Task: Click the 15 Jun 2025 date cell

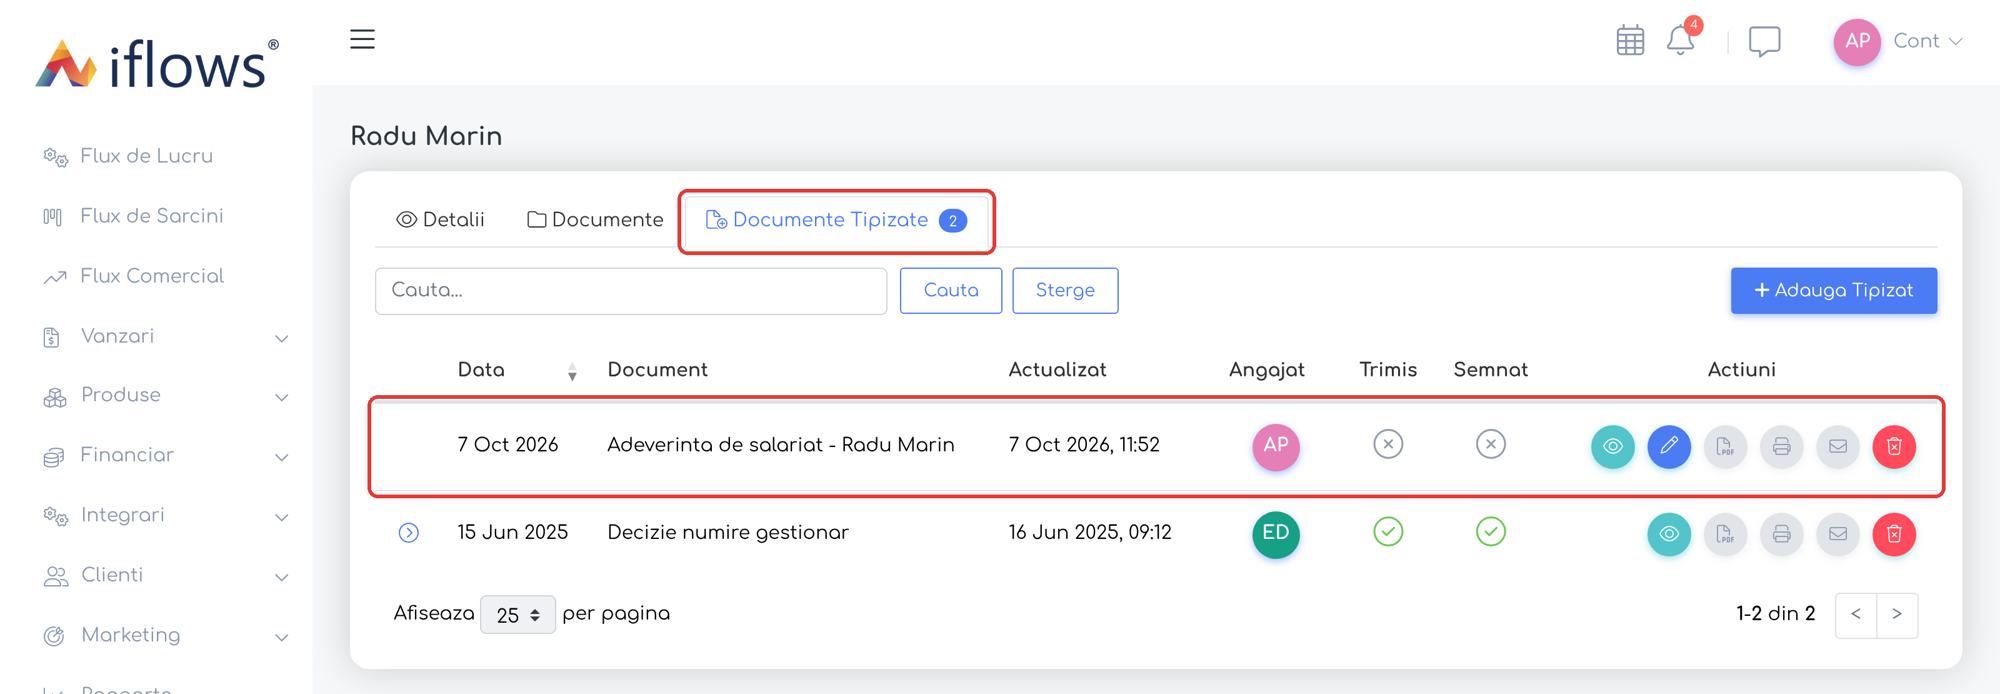Action: coord(513,533)
